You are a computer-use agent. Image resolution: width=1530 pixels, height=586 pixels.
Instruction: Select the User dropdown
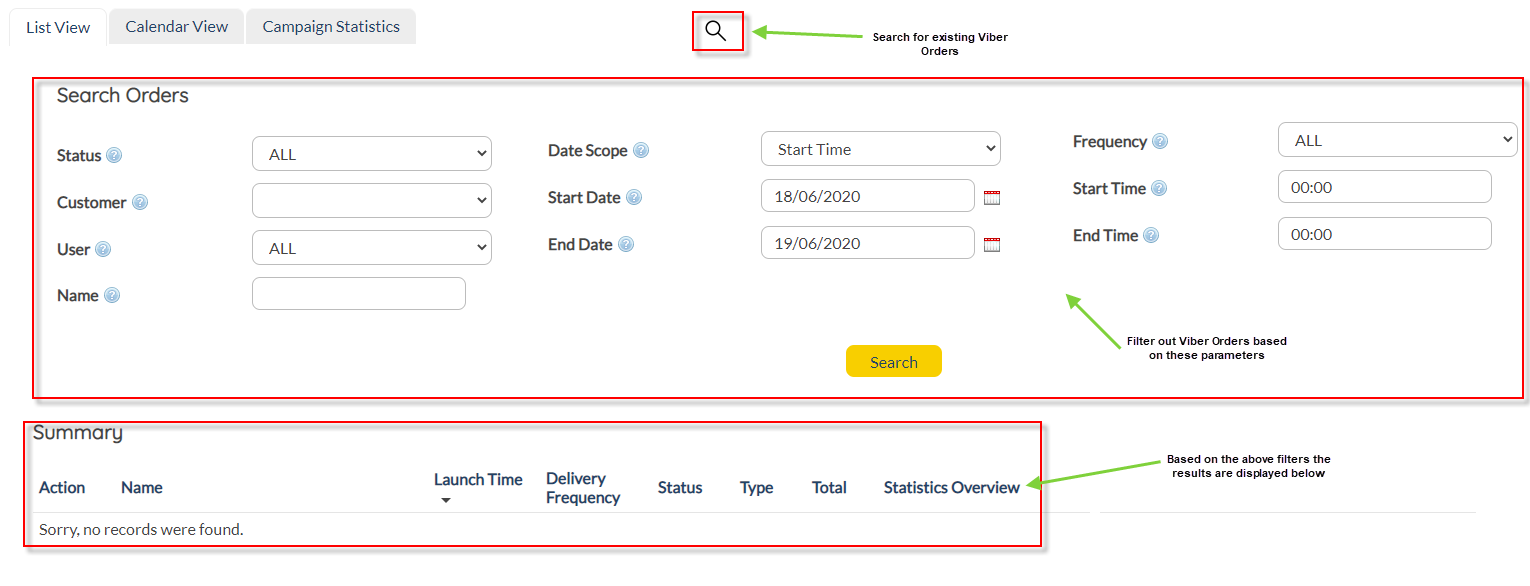[371, 248]
